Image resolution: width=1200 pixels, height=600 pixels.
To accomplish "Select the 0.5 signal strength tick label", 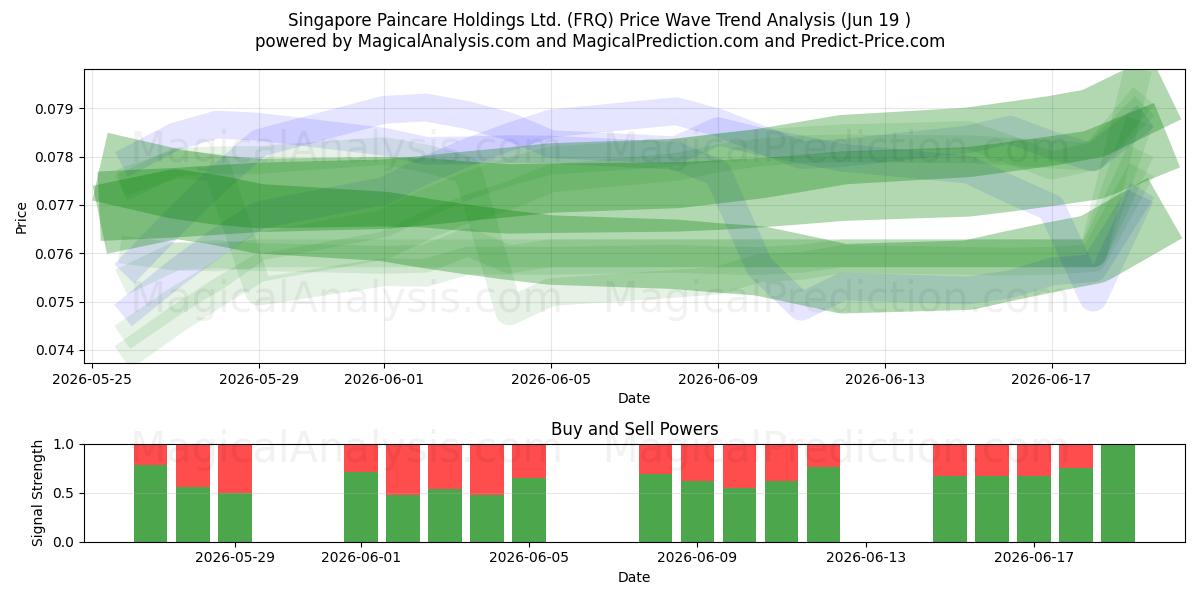I will pos(66,493).
